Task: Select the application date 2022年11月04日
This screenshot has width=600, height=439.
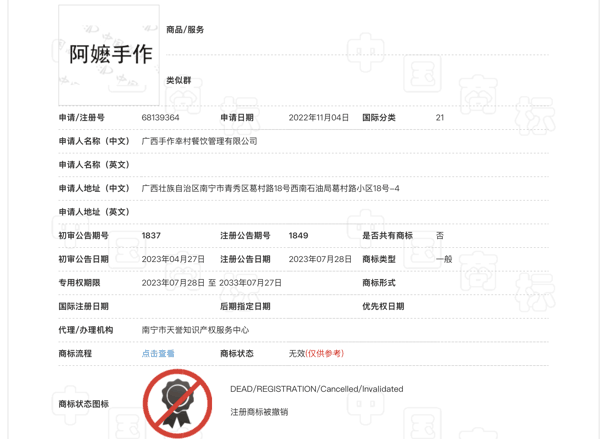Action: pyautogui.click(x=319, y=118)
